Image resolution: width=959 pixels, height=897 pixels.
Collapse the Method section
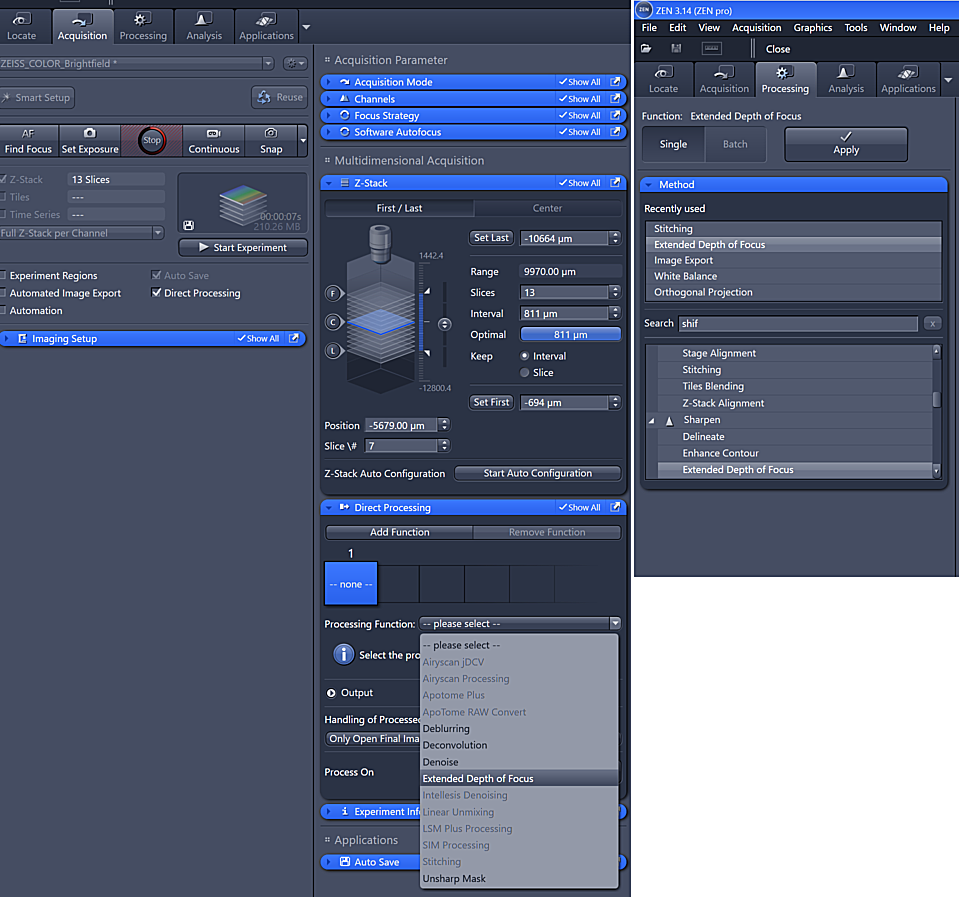click(650, 185)
